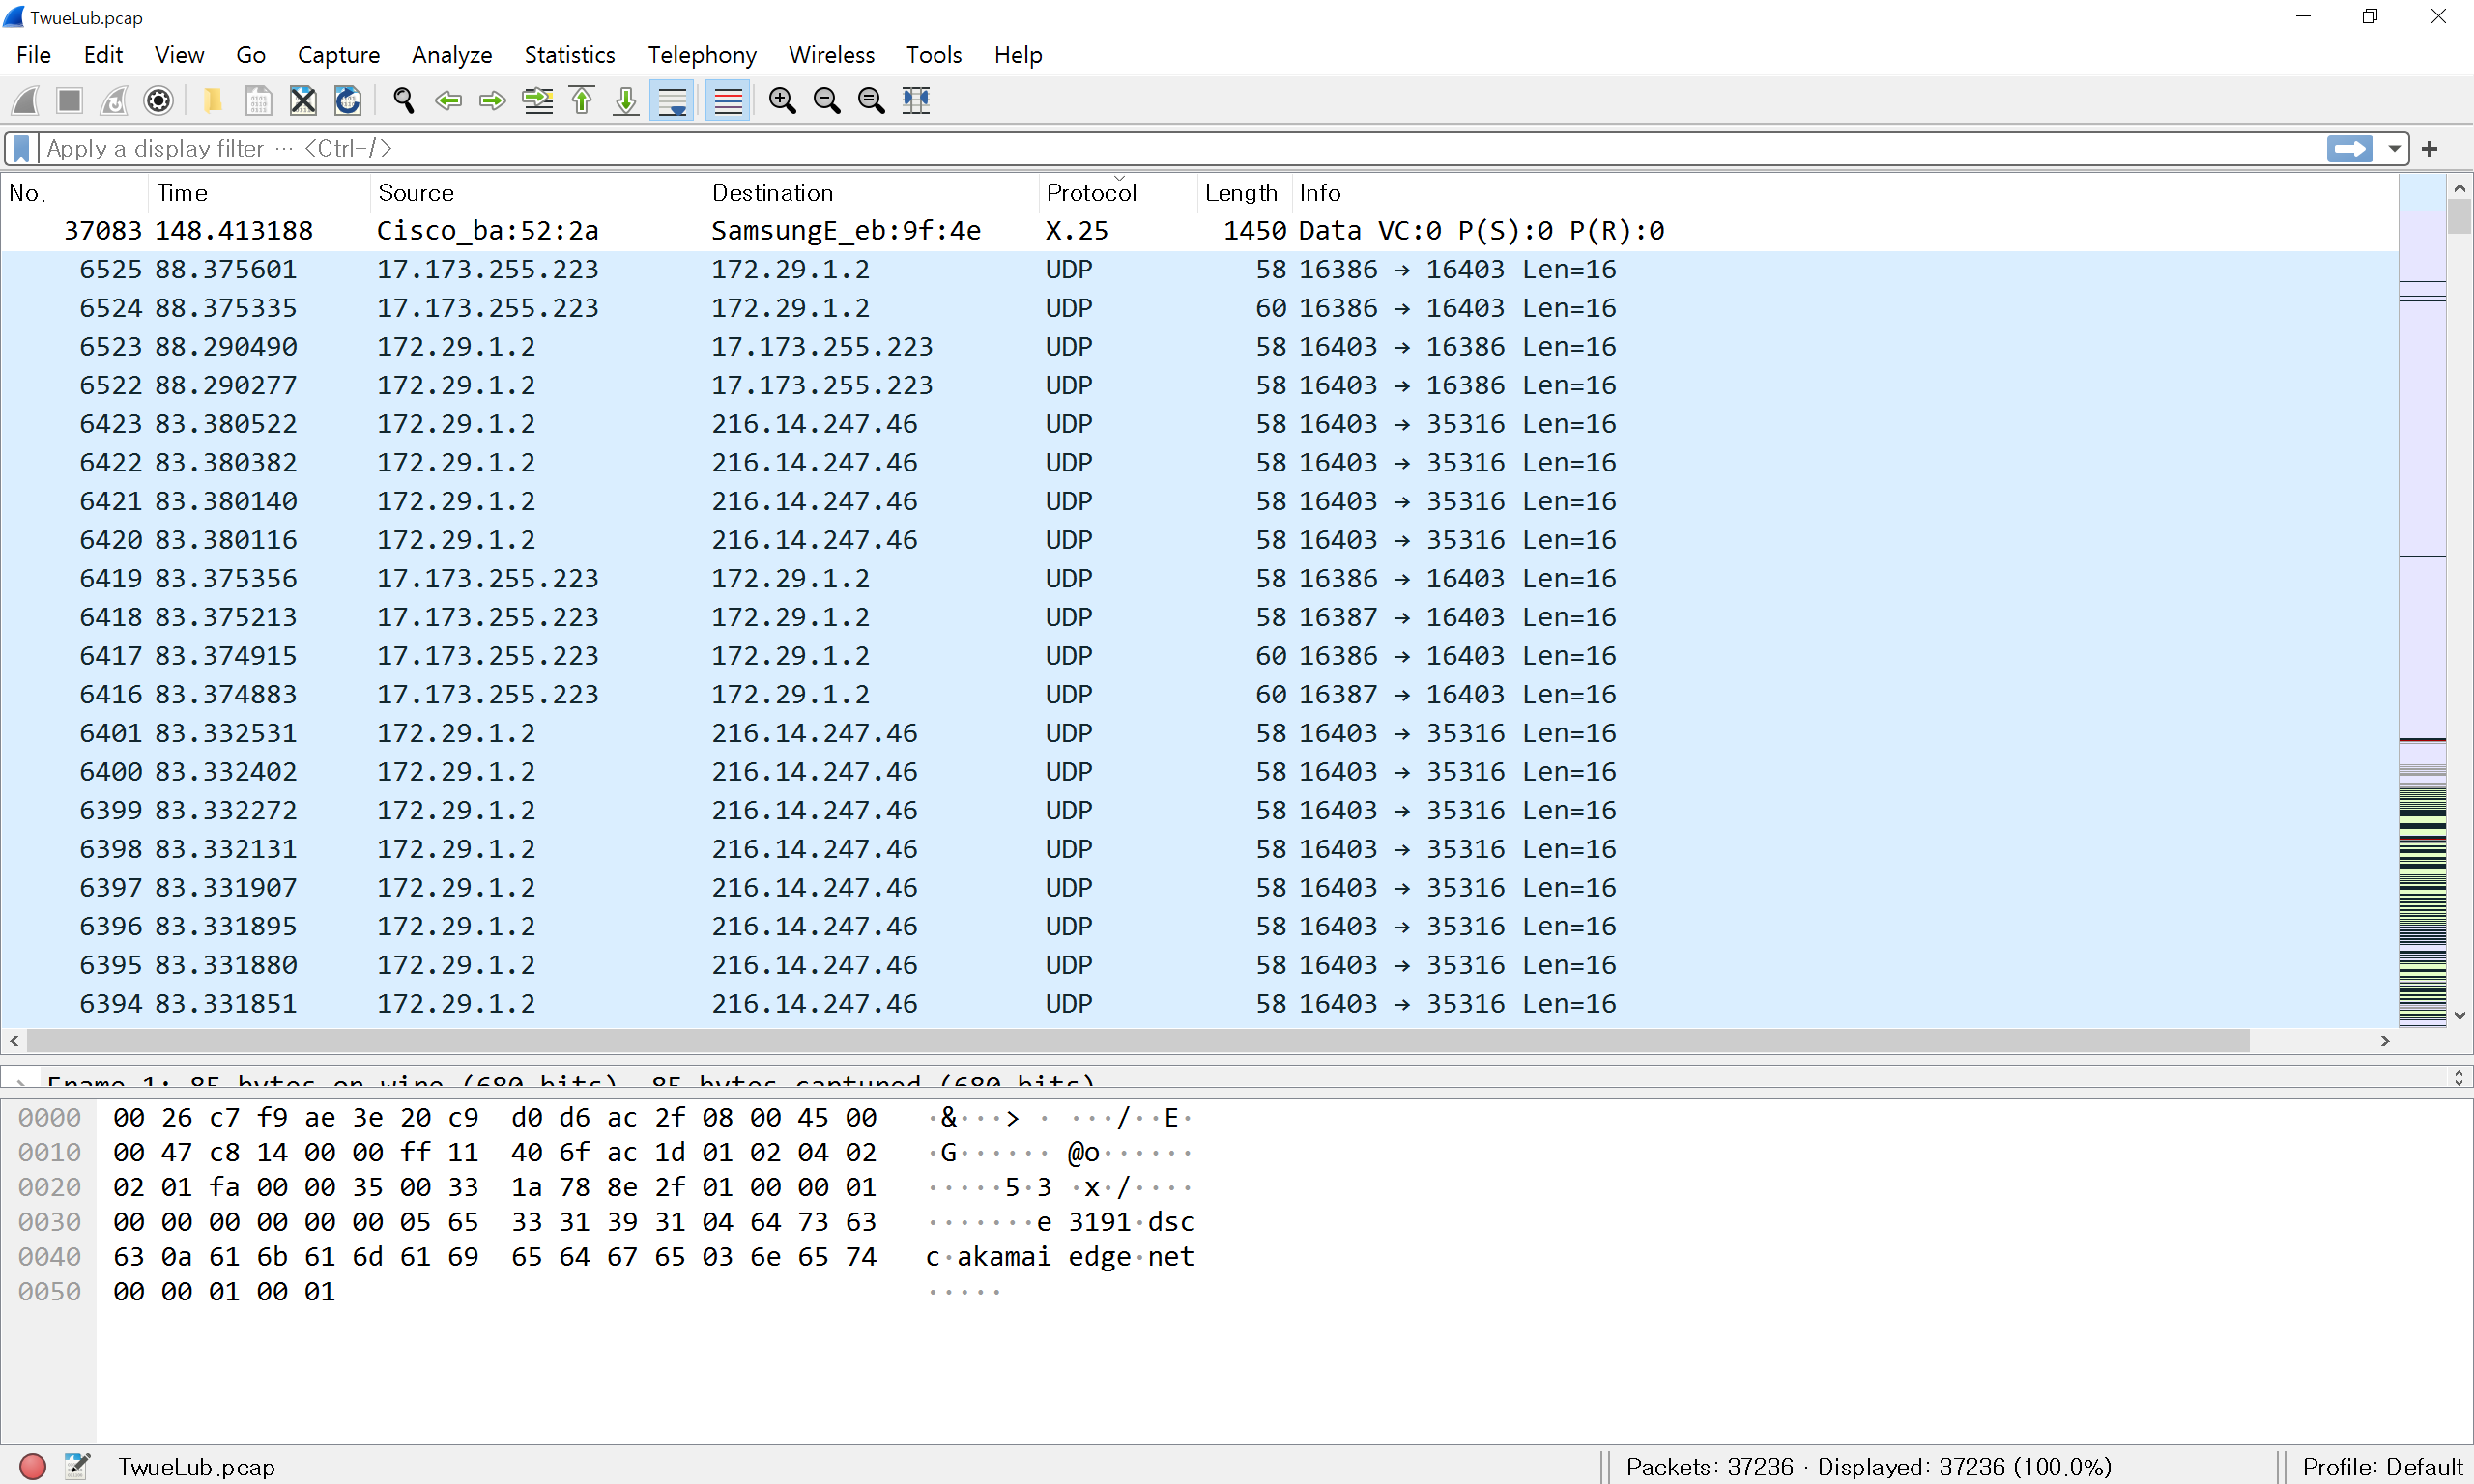The image size is (2474, 1484).
Task: Click Profile: Default in status bar
Action: point(2381,1466)
